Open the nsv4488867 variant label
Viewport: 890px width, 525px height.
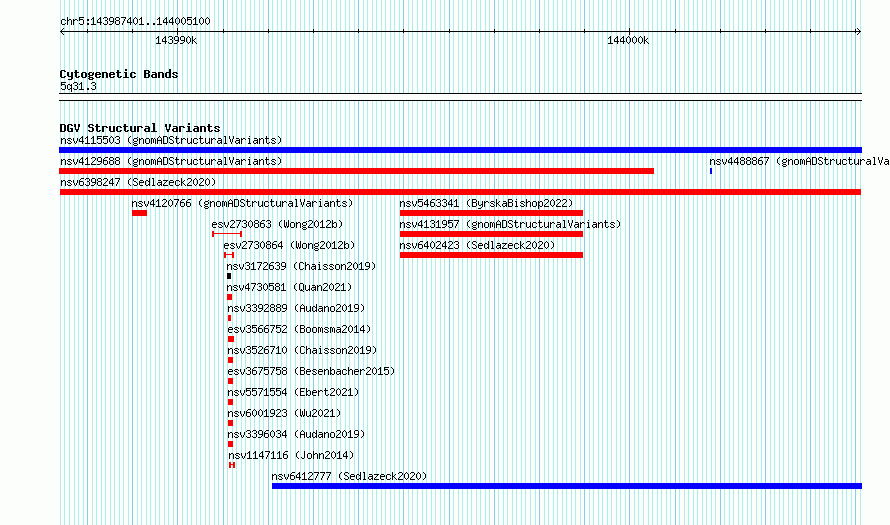799,161
